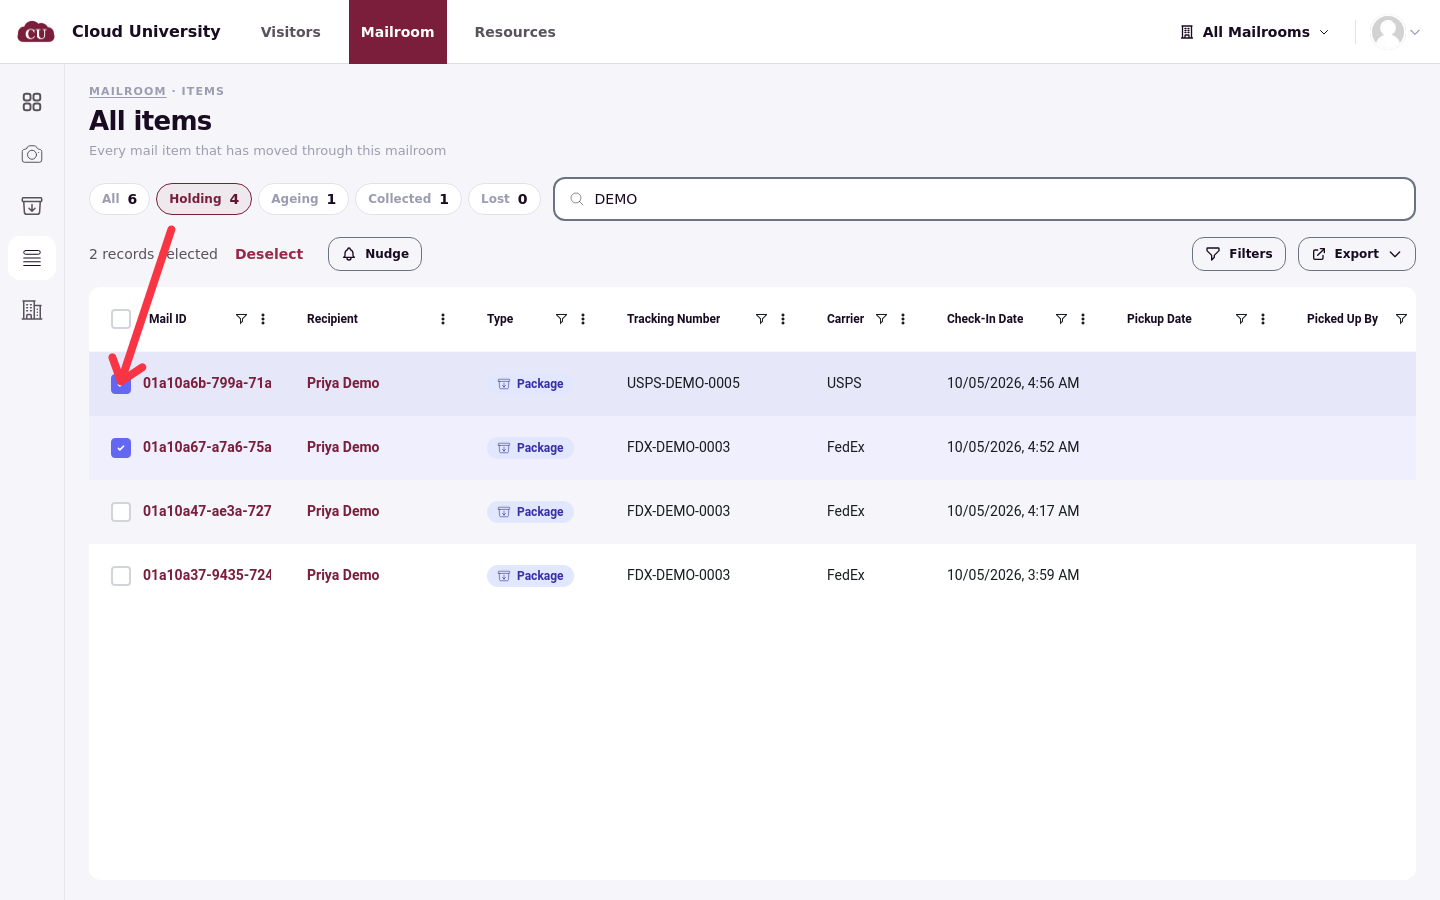Viewport: 1440px width, 900px height.
Task: Check the 01a10a47-ae3a-727 row checkbox
Action: (121, 511)
